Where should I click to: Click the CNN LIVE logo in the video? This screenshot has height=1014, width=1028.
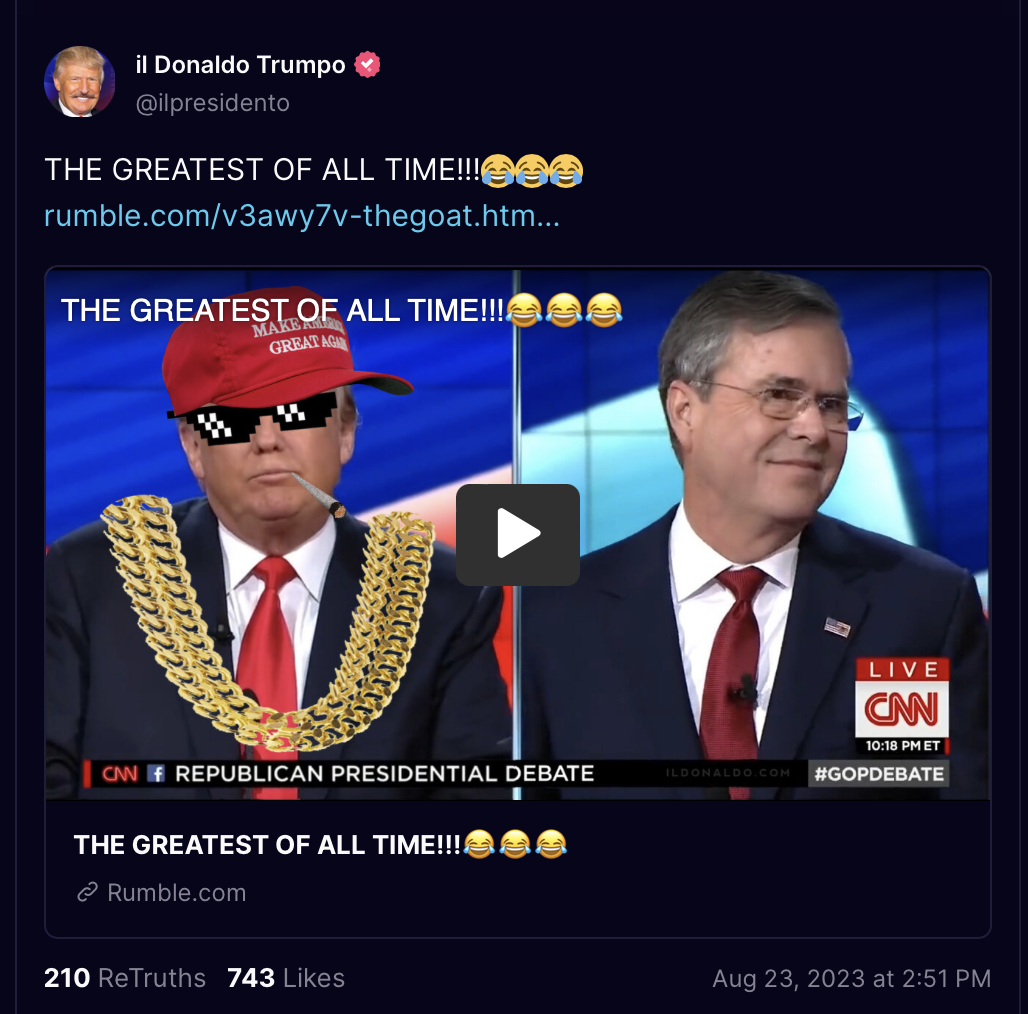point(902,705)
